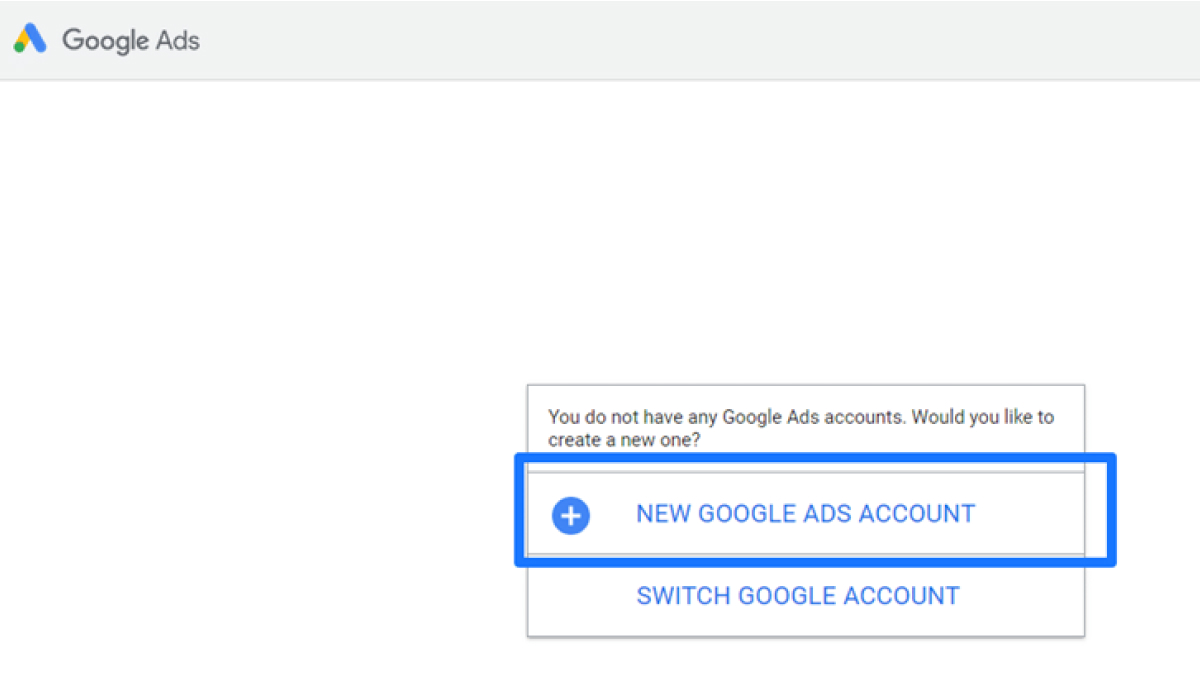Click "You do not have any Google Ads accounts" message
Image resolution: width=1200 pixels, height=700 pixels.
click(801, 428)
